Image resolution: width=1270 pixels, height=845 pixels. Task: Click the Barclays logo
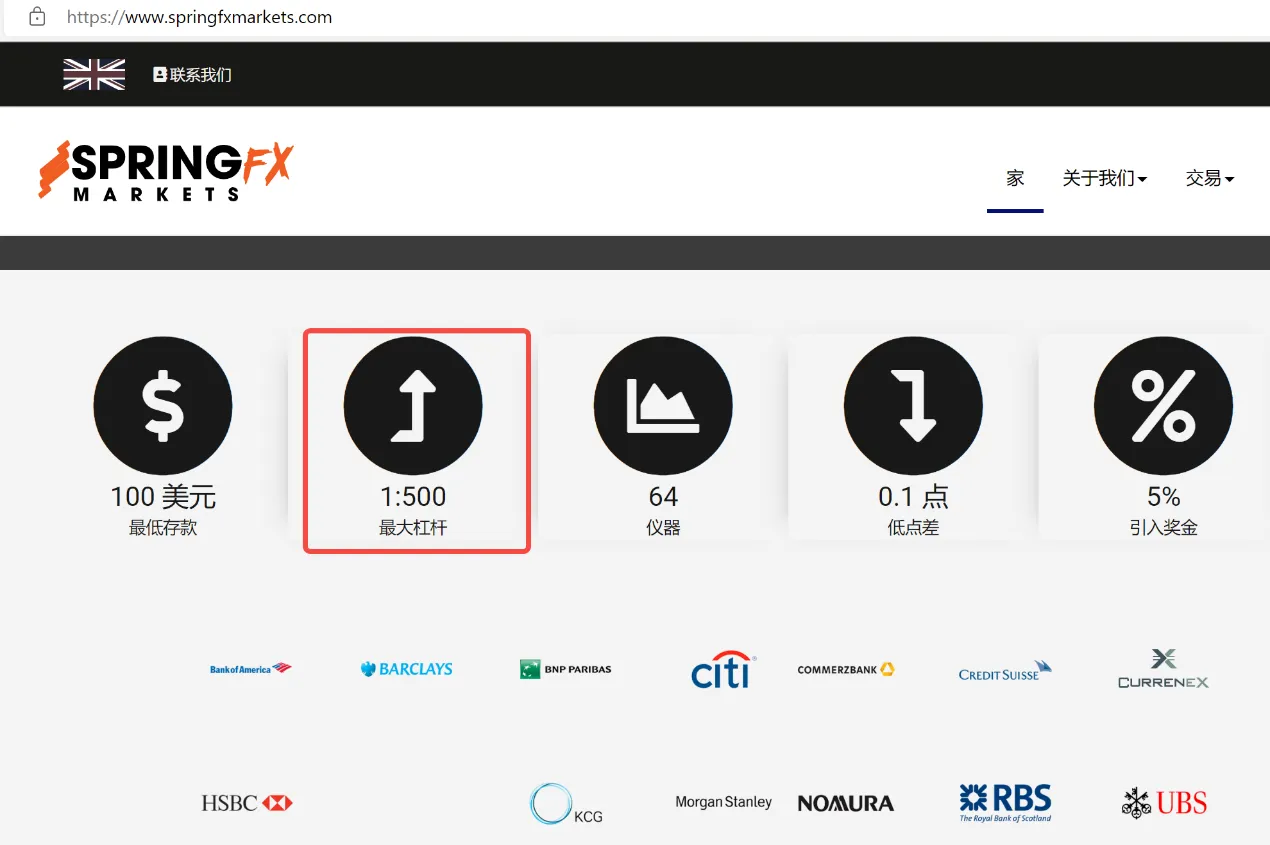407,669
